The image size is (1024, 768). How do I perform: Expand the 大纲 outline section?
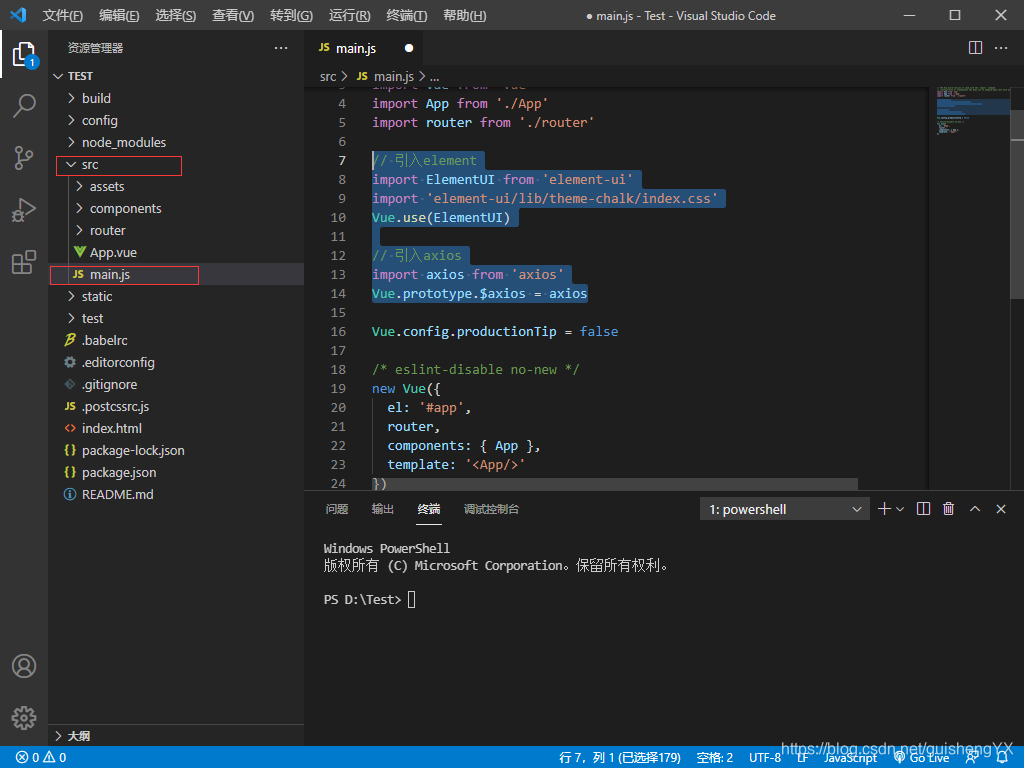click(78, 736)
